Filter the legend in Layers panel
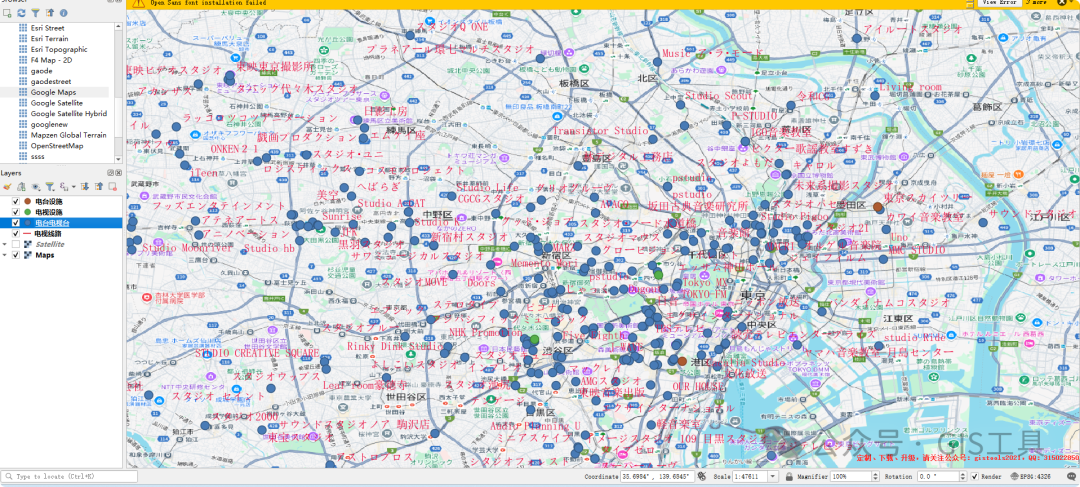The image size is (1080, 487). point(50,187)
